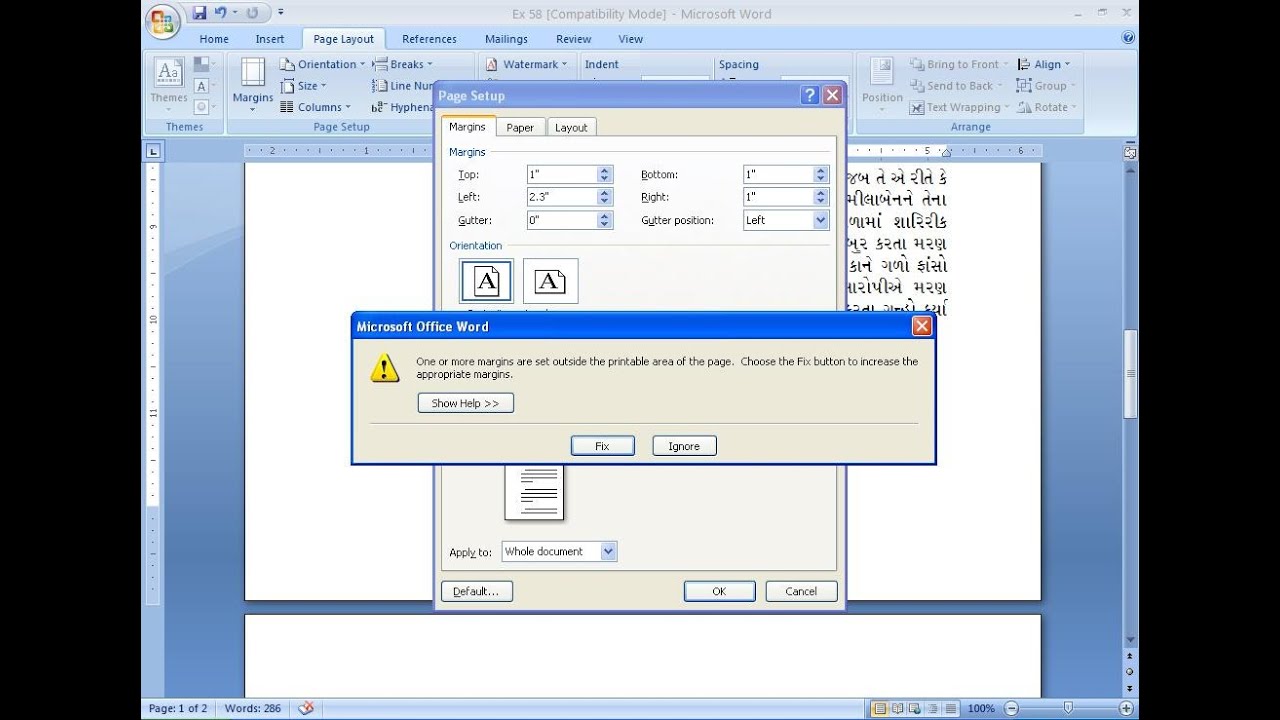The height and width of the screenshot is (720, 1280).
Task: Switch to Outline view
Action: pos(931,708)
